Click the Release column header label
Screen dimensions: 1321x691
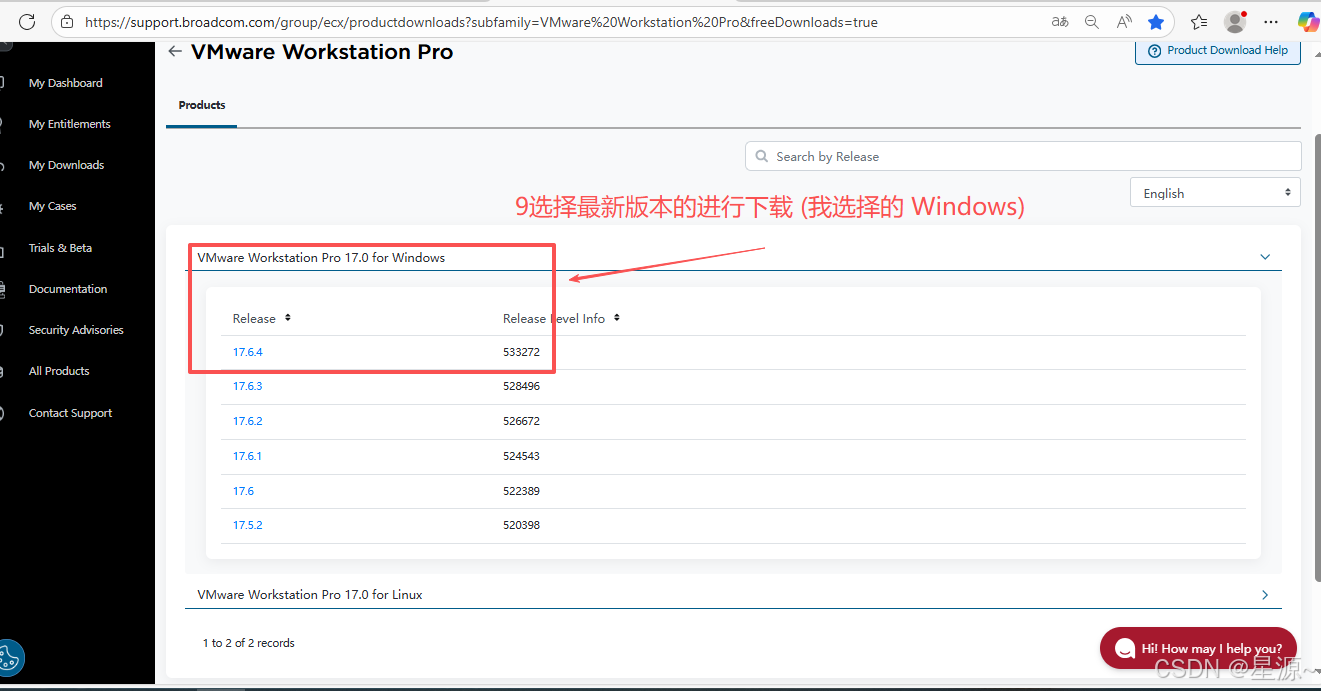point(254,318)
